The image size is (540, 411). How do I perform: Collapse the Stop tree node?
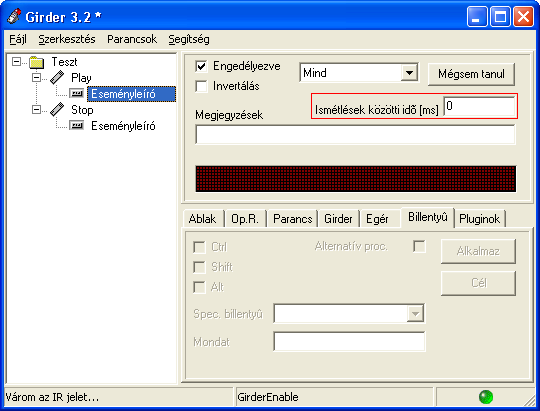pyautogui.click(x=36, y=110)
